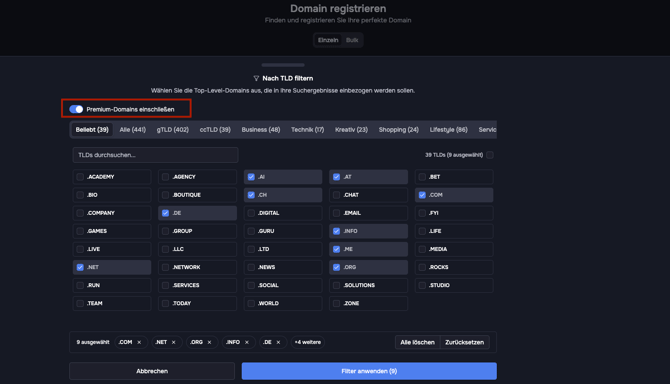Open the ccTLD (39) tab
Viewport: 670px width, 384px height.
pos(215,129)
